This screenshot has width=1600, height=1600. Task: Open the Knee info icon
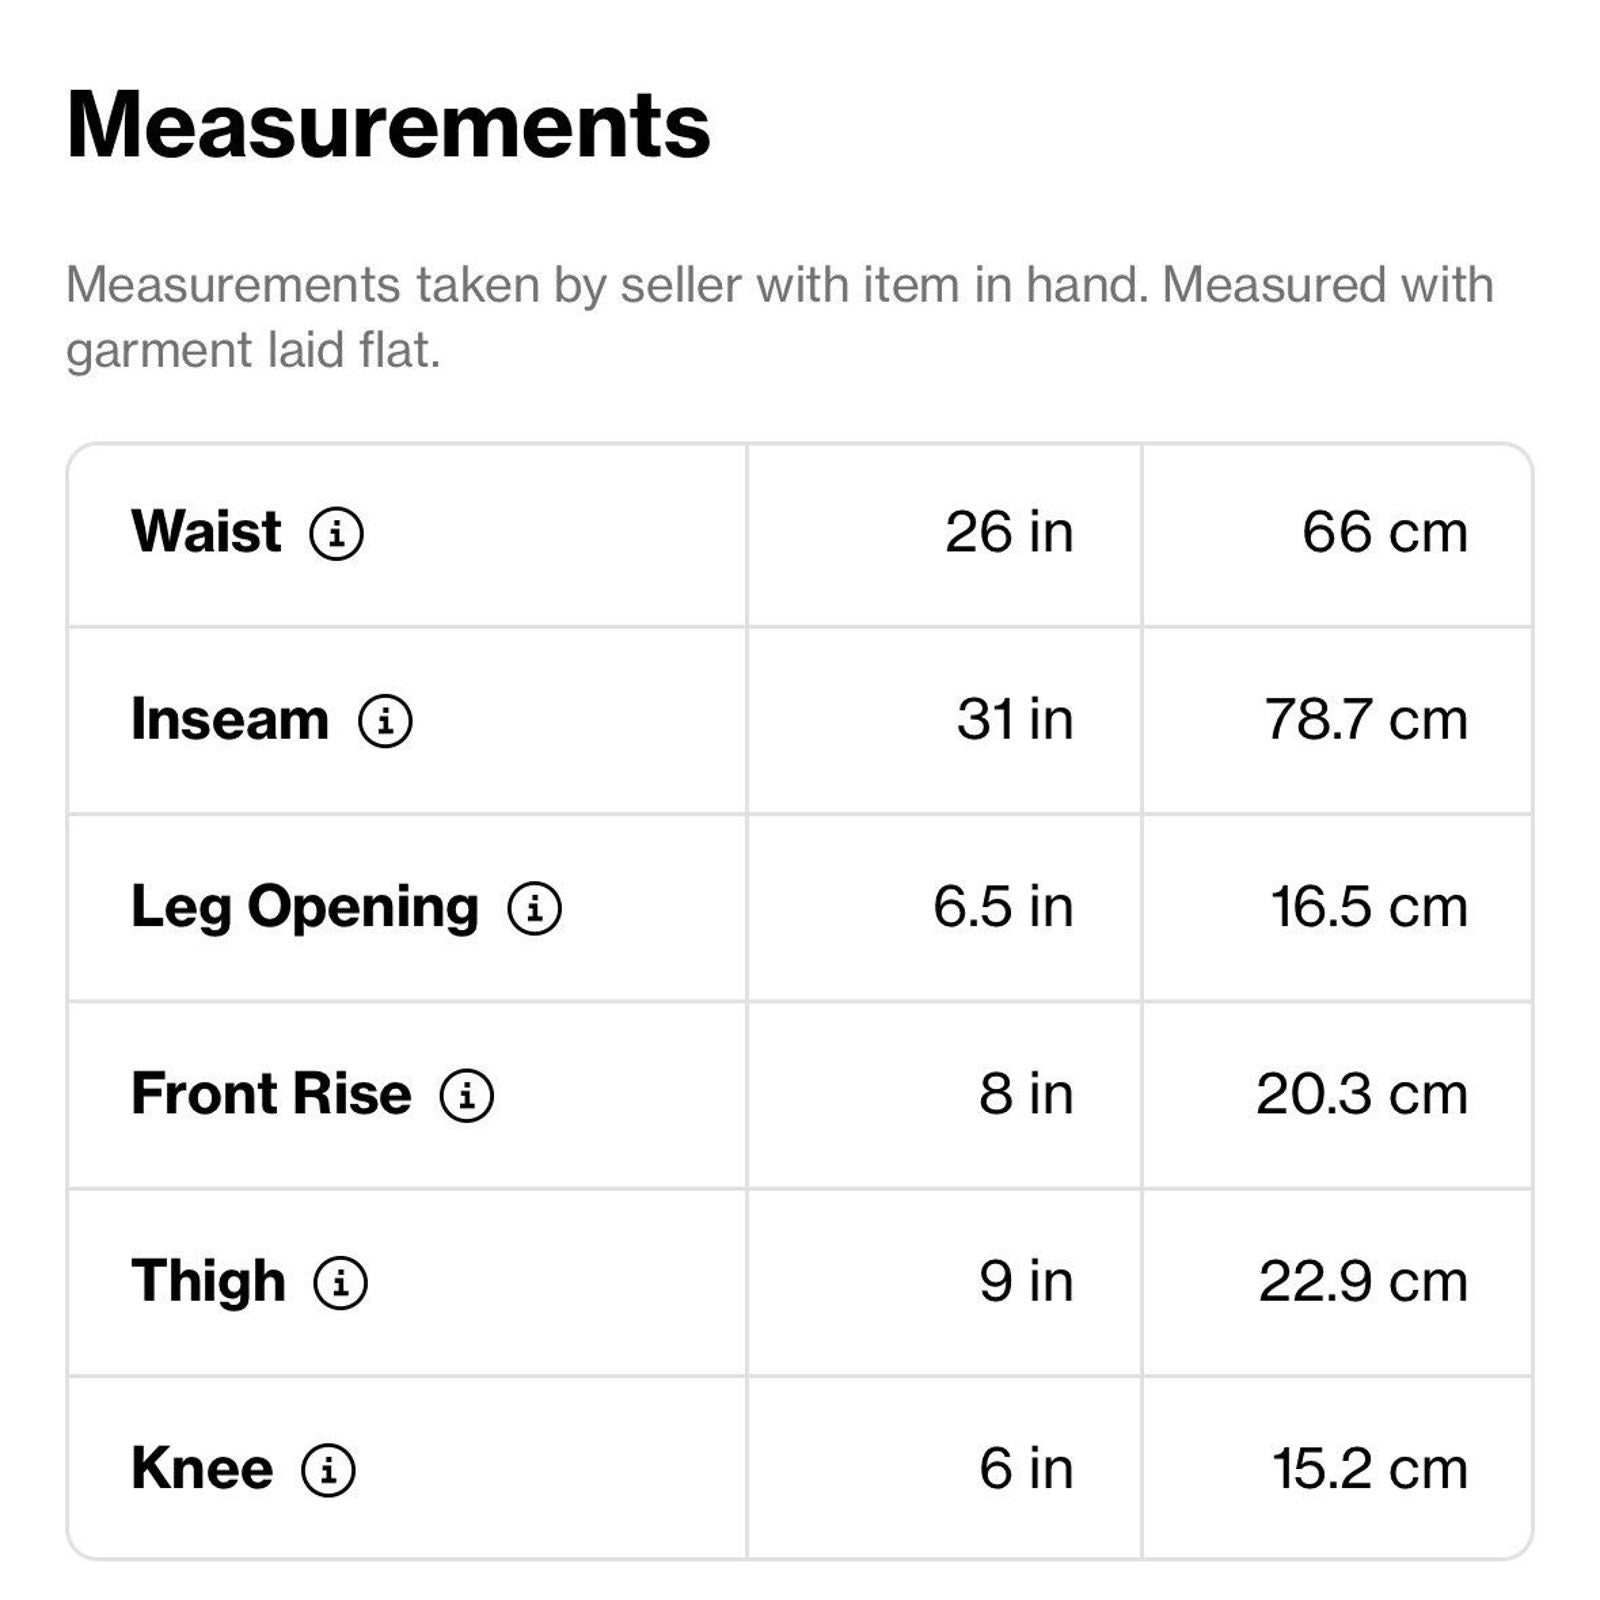[329, 1470]
